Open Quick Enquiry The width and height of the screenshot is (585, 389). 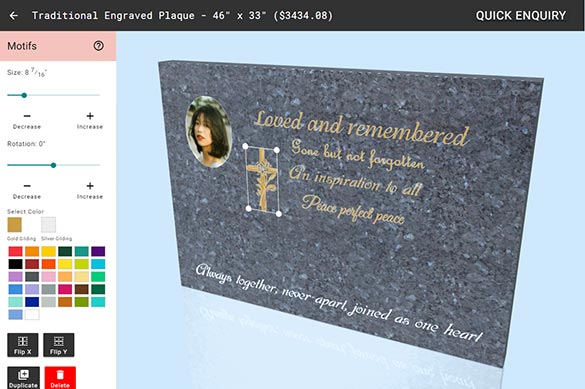(520, 16)
